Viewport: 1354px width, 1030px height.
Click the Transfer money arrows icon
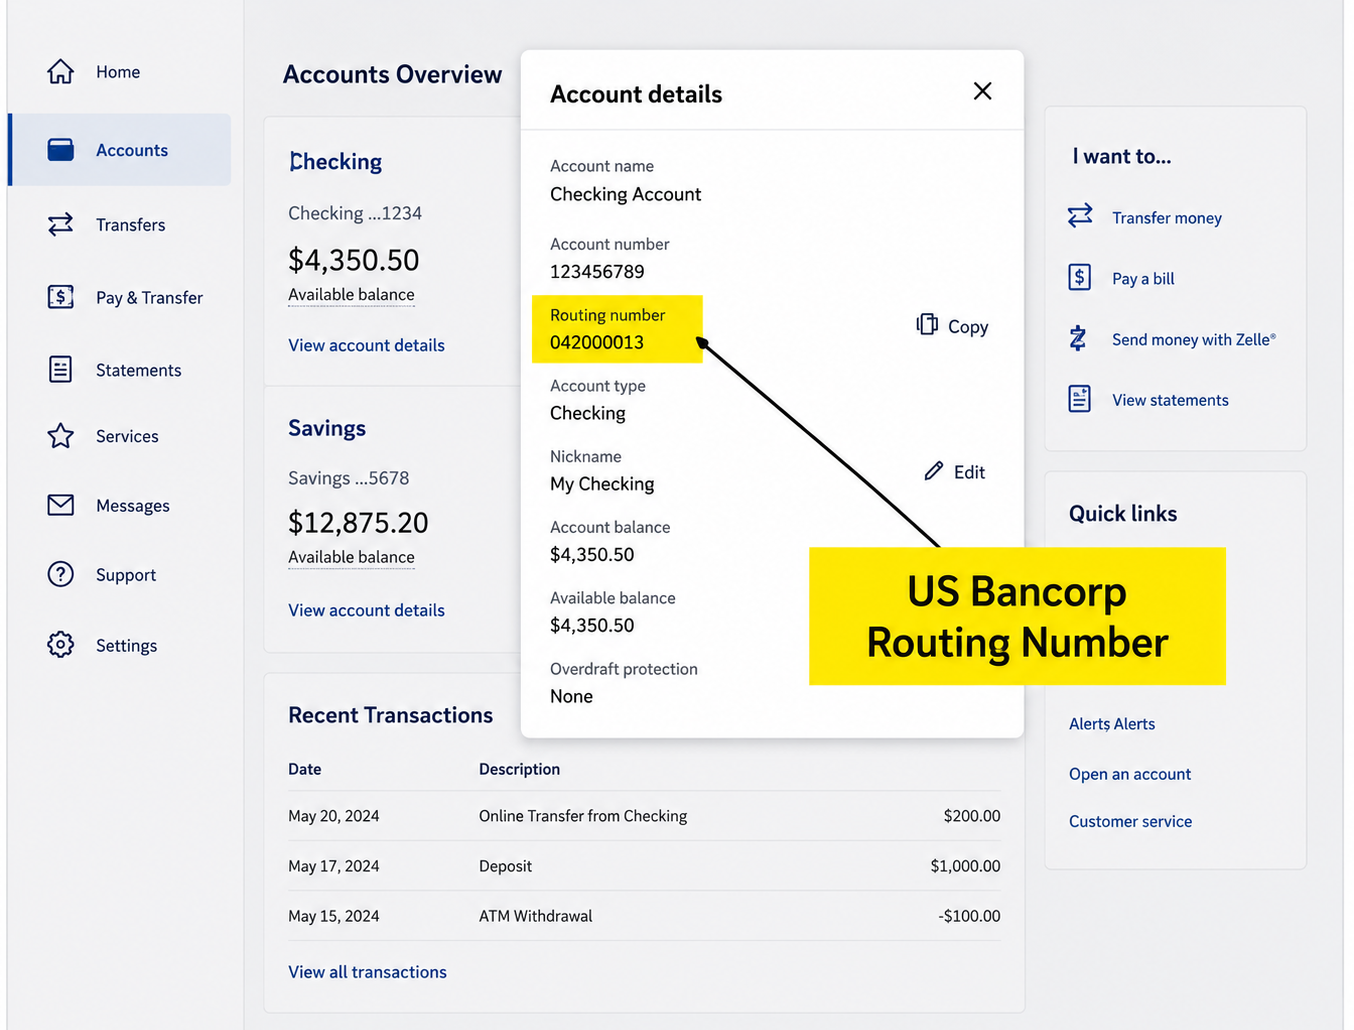point(1080,216)
